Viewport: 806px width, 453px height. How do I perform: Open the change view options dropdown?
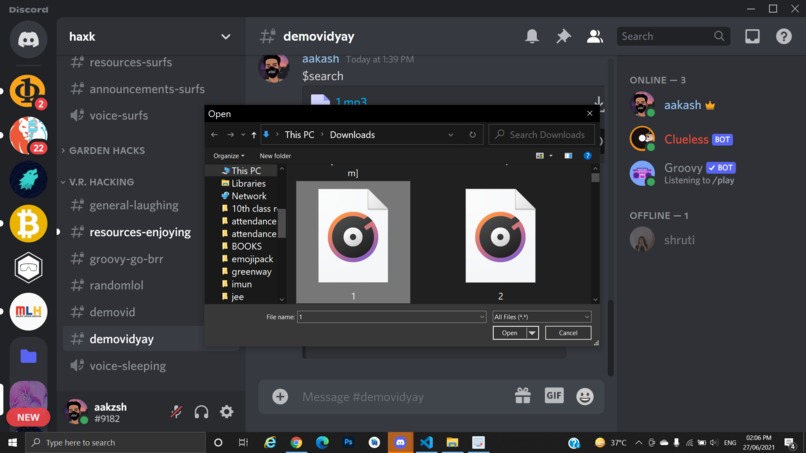click(x=551, y=156)
